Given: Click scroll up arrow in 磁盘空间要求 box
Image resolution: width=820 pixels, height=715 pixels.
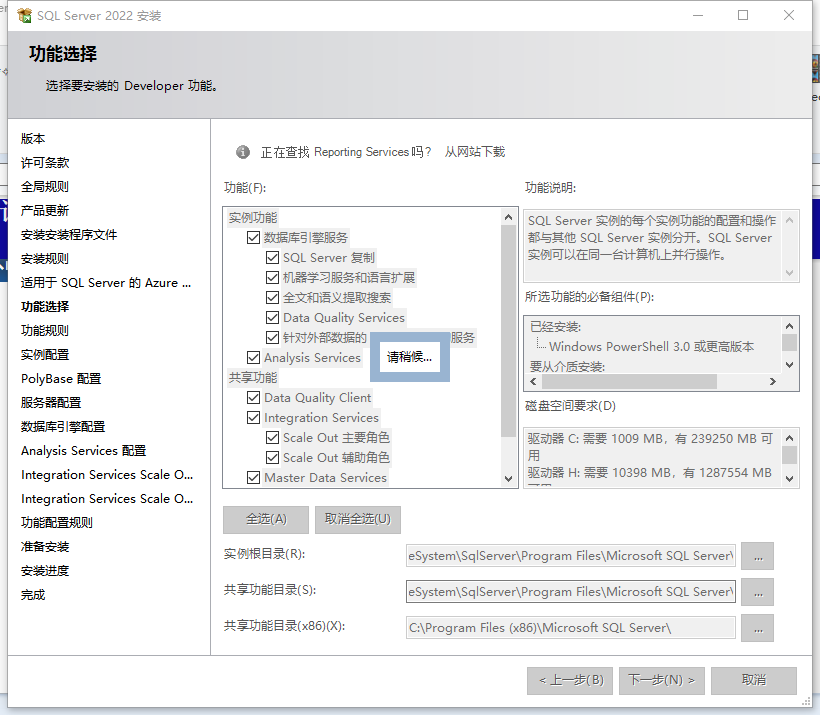Looking at the screenshot, I should [x=790, y=438].
